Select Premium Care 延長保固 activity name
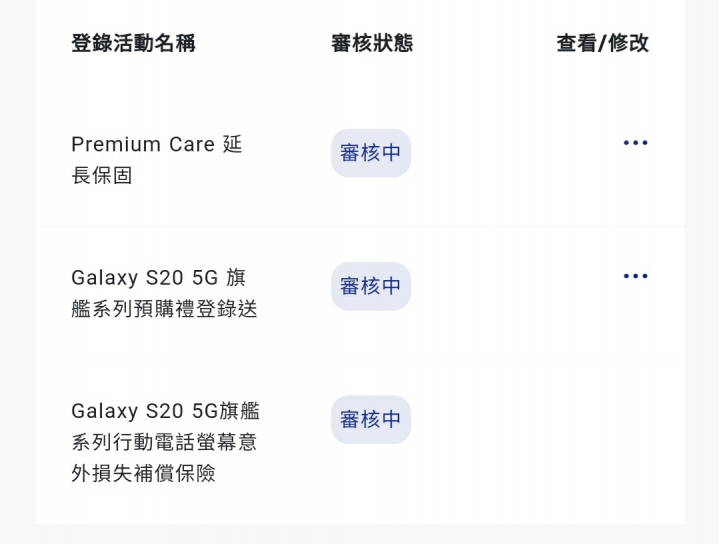The width and height of the screenshot is (720, 544). (157, 160)
